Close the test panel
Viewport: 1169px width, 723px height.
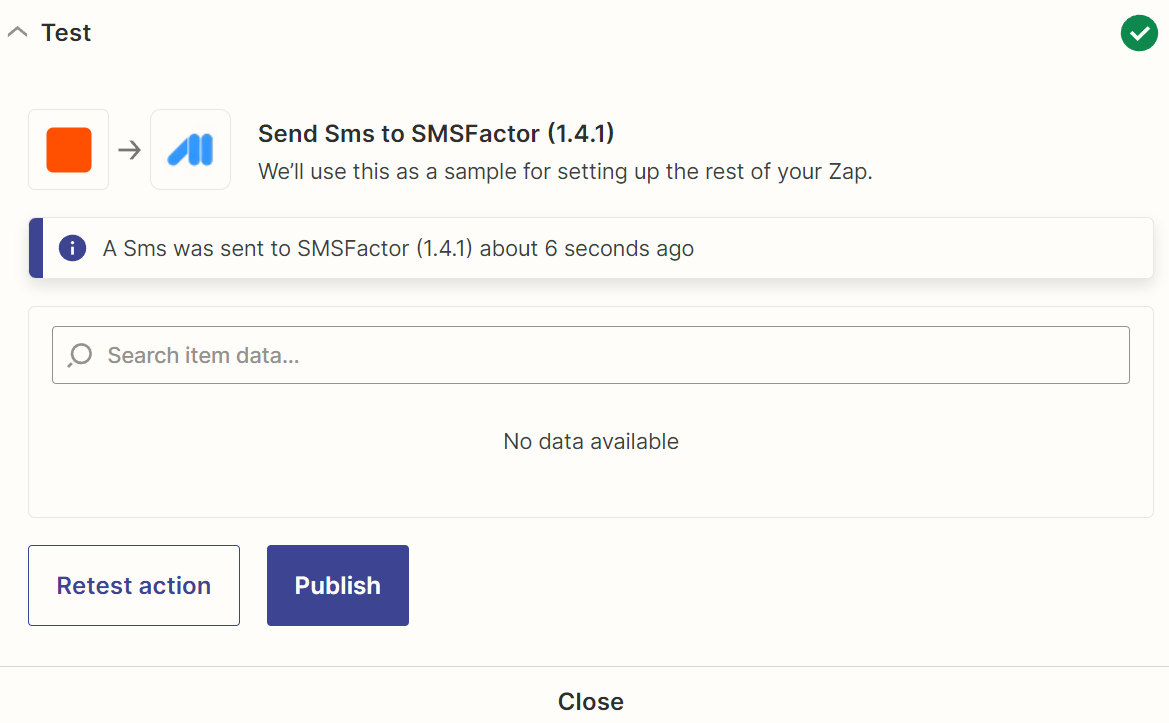[x=590, y=701]
